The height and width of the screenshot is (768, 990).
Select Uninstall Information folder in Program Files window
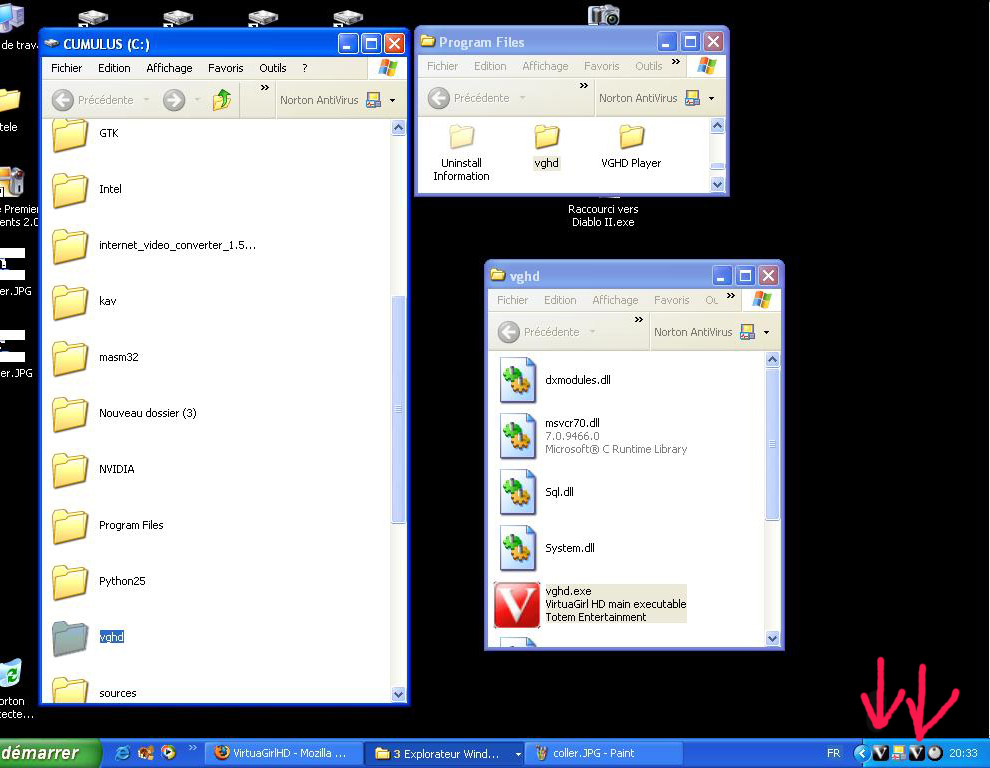[462, 153]
